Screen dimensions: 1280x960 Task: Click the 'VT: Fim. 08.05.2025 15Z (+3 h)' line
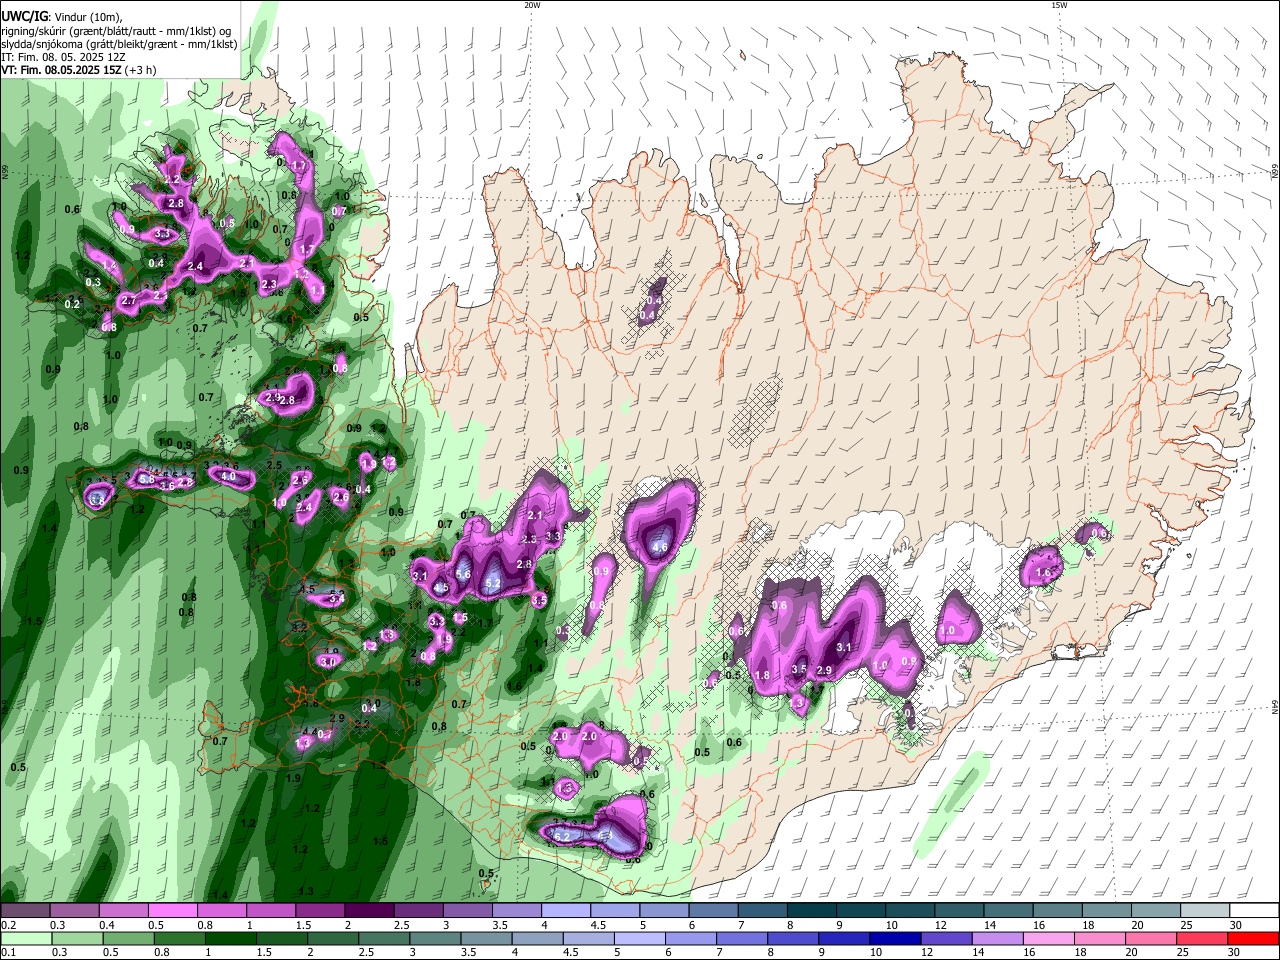tap(78, 70)
